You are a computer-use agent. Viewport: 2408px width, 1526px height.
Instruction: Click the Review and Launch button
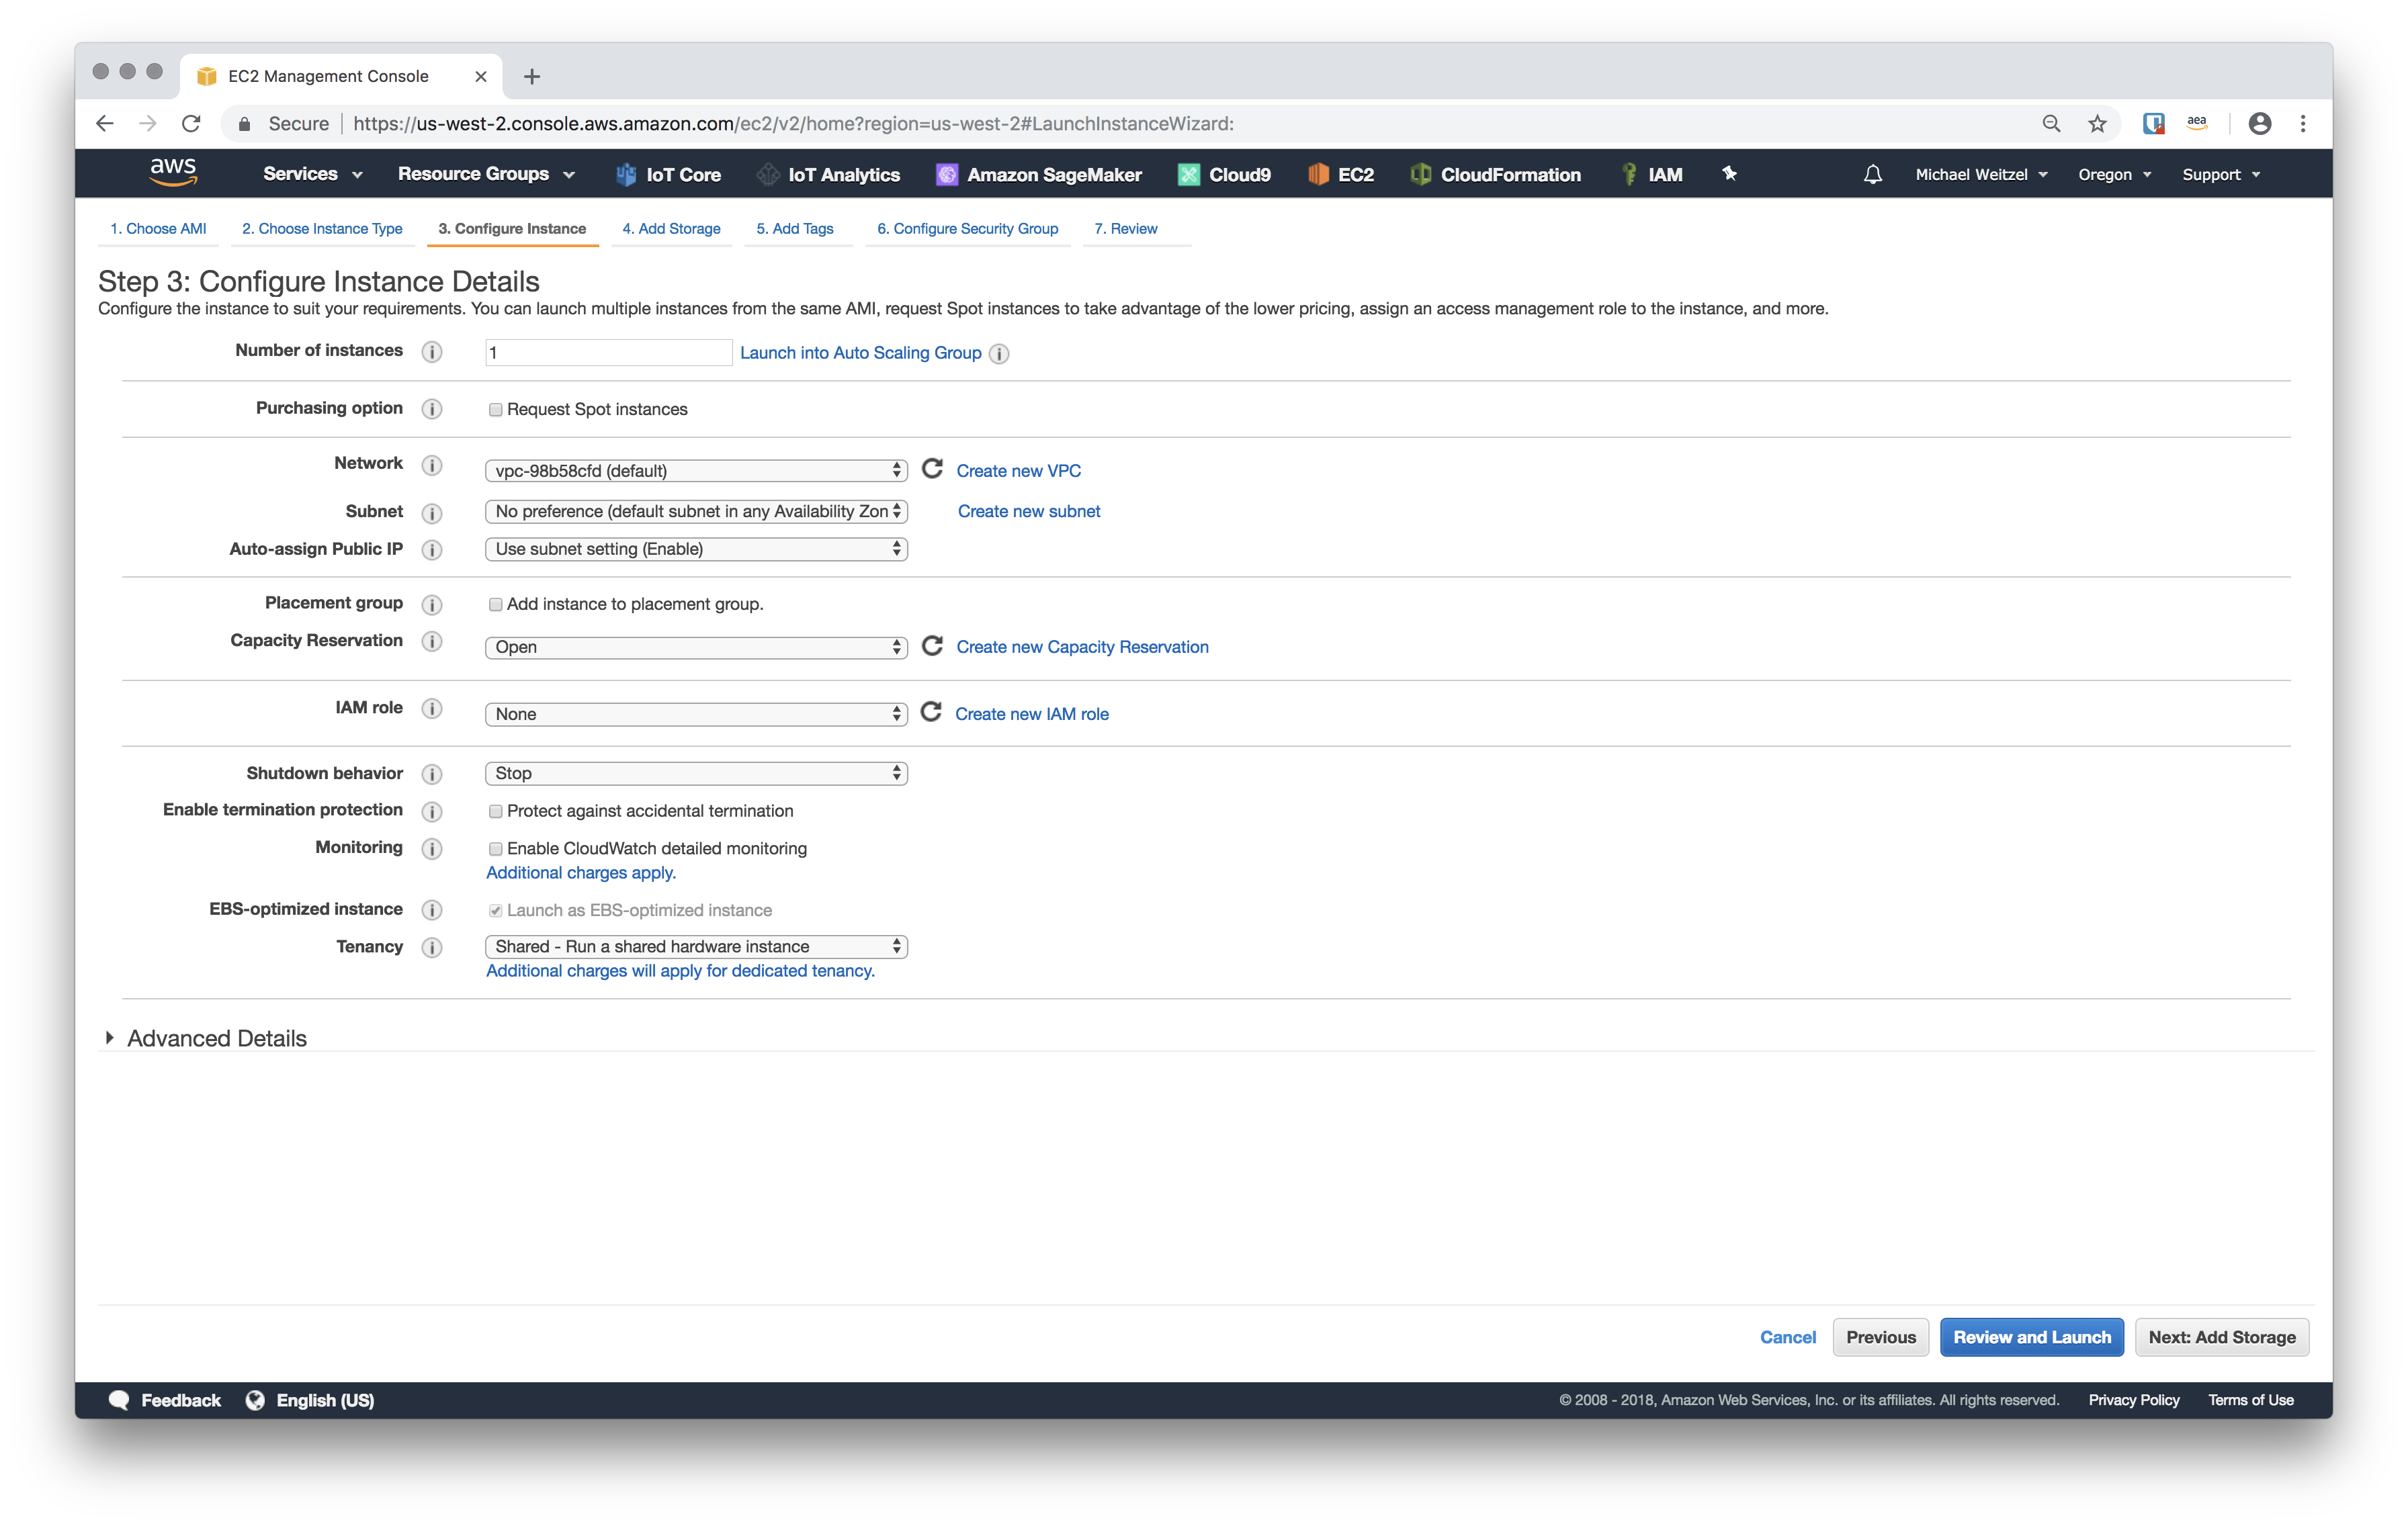click(2031, 1337)
